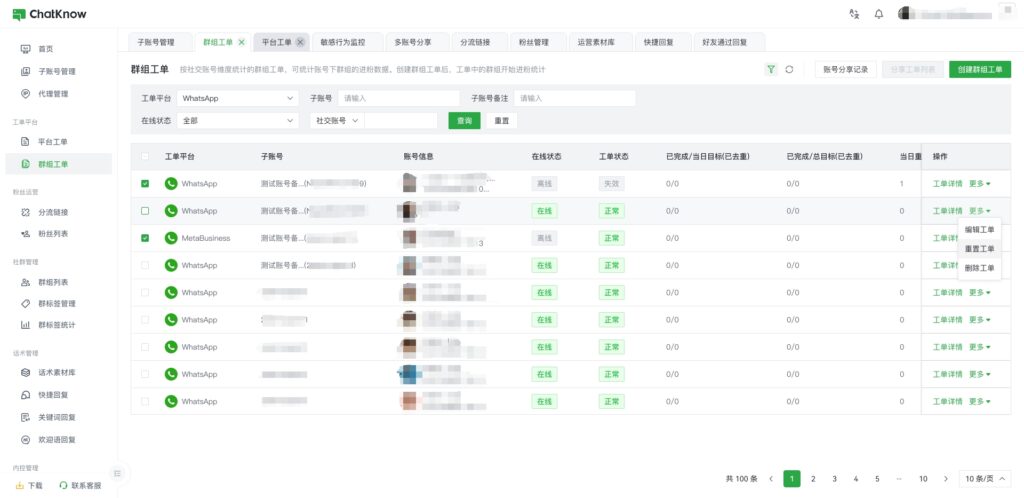Collapse the sidebar with the toggle icon
The height and width of the screenshot is (498, 1024).
pyautogui.click(x=118, y=473)
